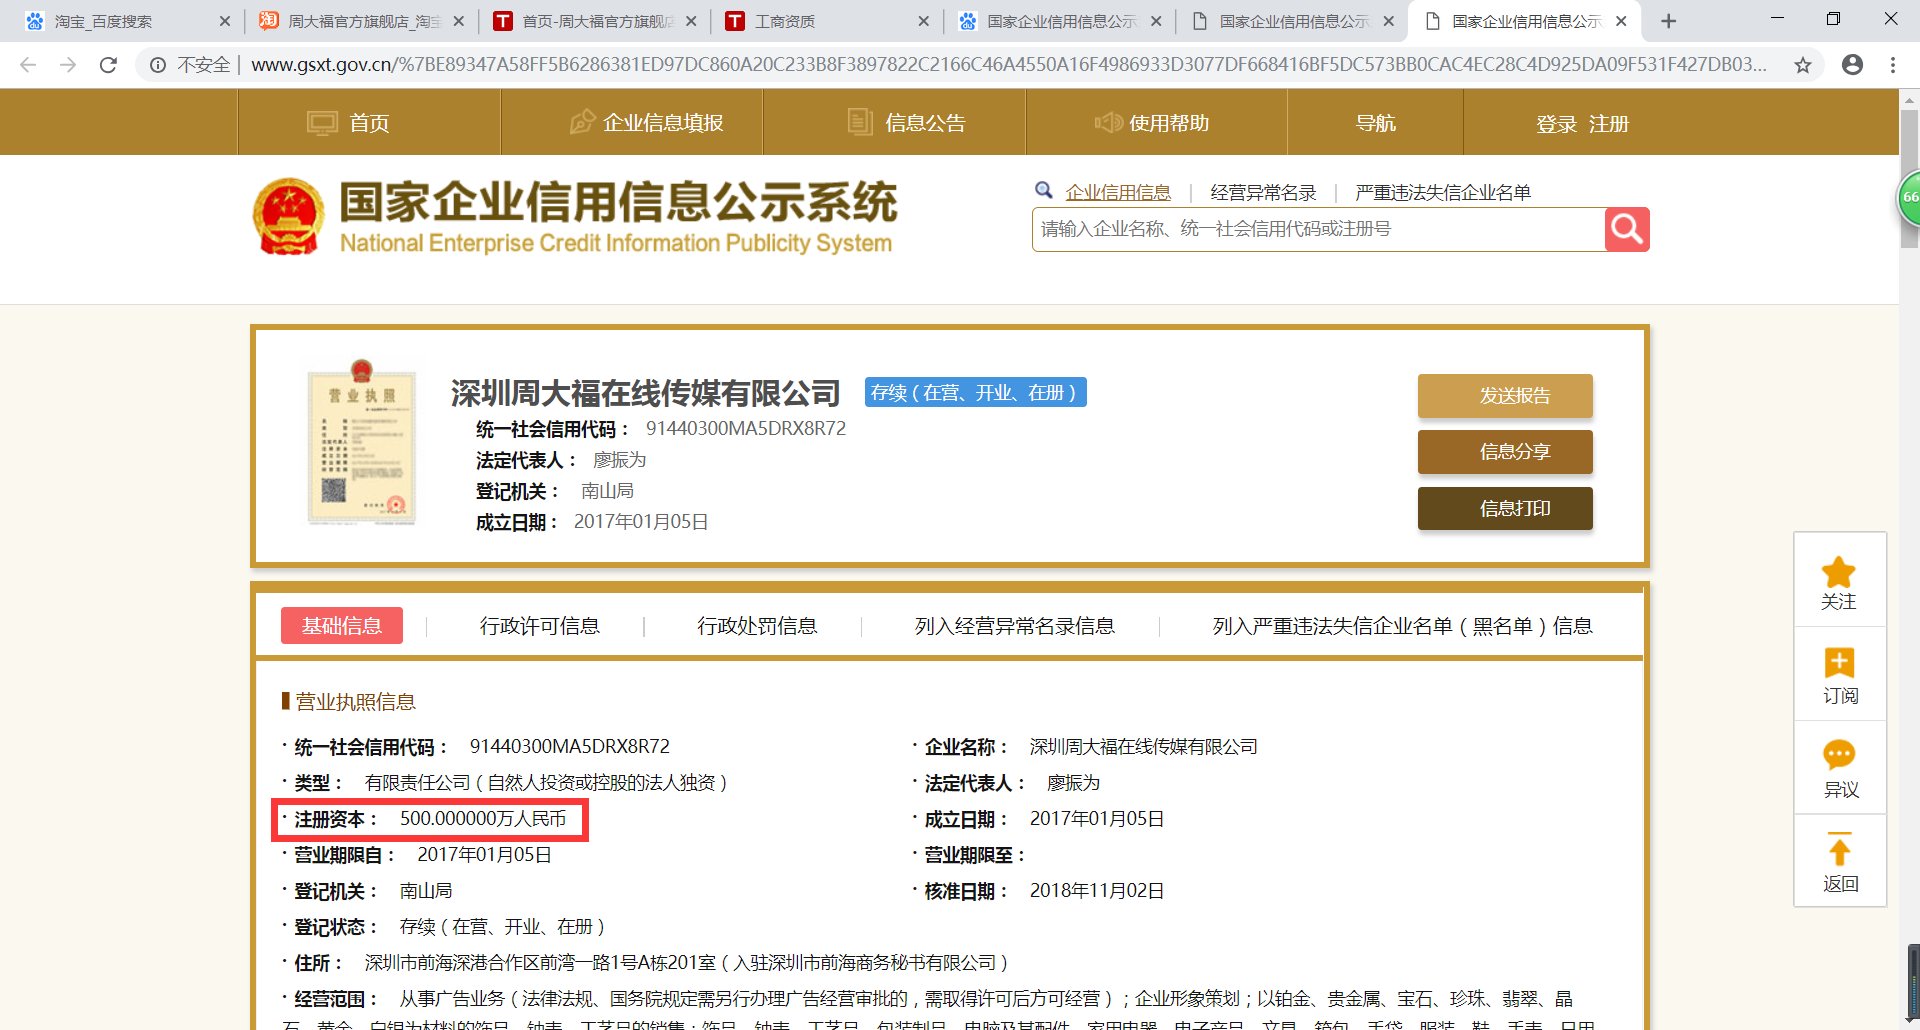1920x1030 pixels.
Task: Reload the page with refresh icon
Action: pyautogui.click(x=110, y=64)
